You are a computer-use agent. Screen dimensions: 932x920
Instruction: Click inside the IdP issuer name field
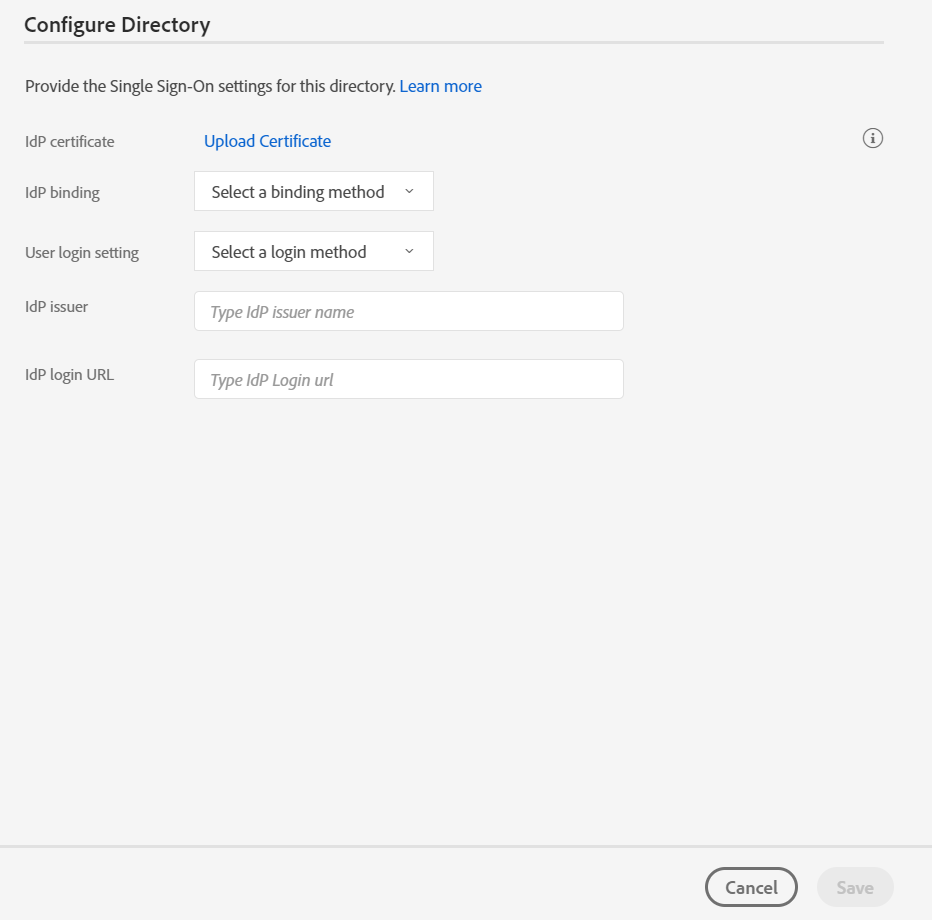tap(408, 311)
